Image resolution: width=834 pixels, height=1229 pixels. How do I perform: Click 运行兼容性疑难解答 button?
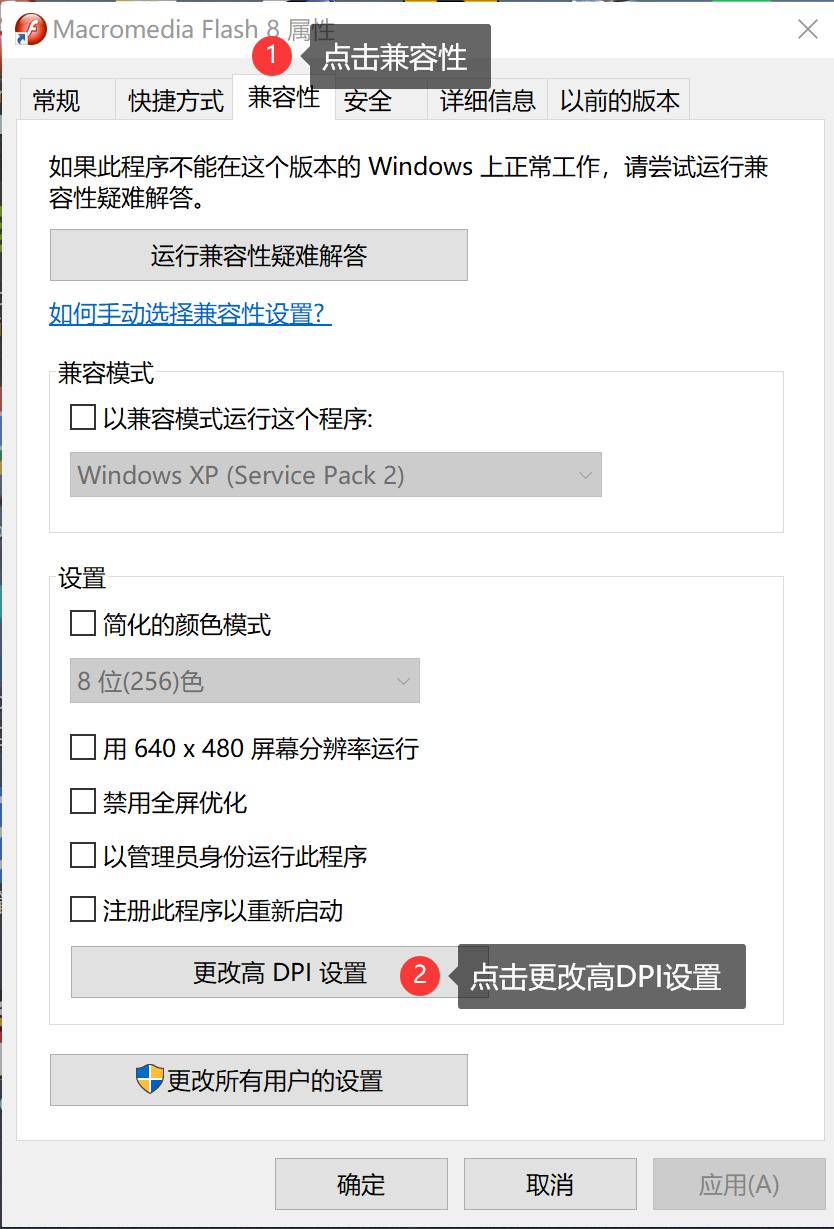point(258,255)
